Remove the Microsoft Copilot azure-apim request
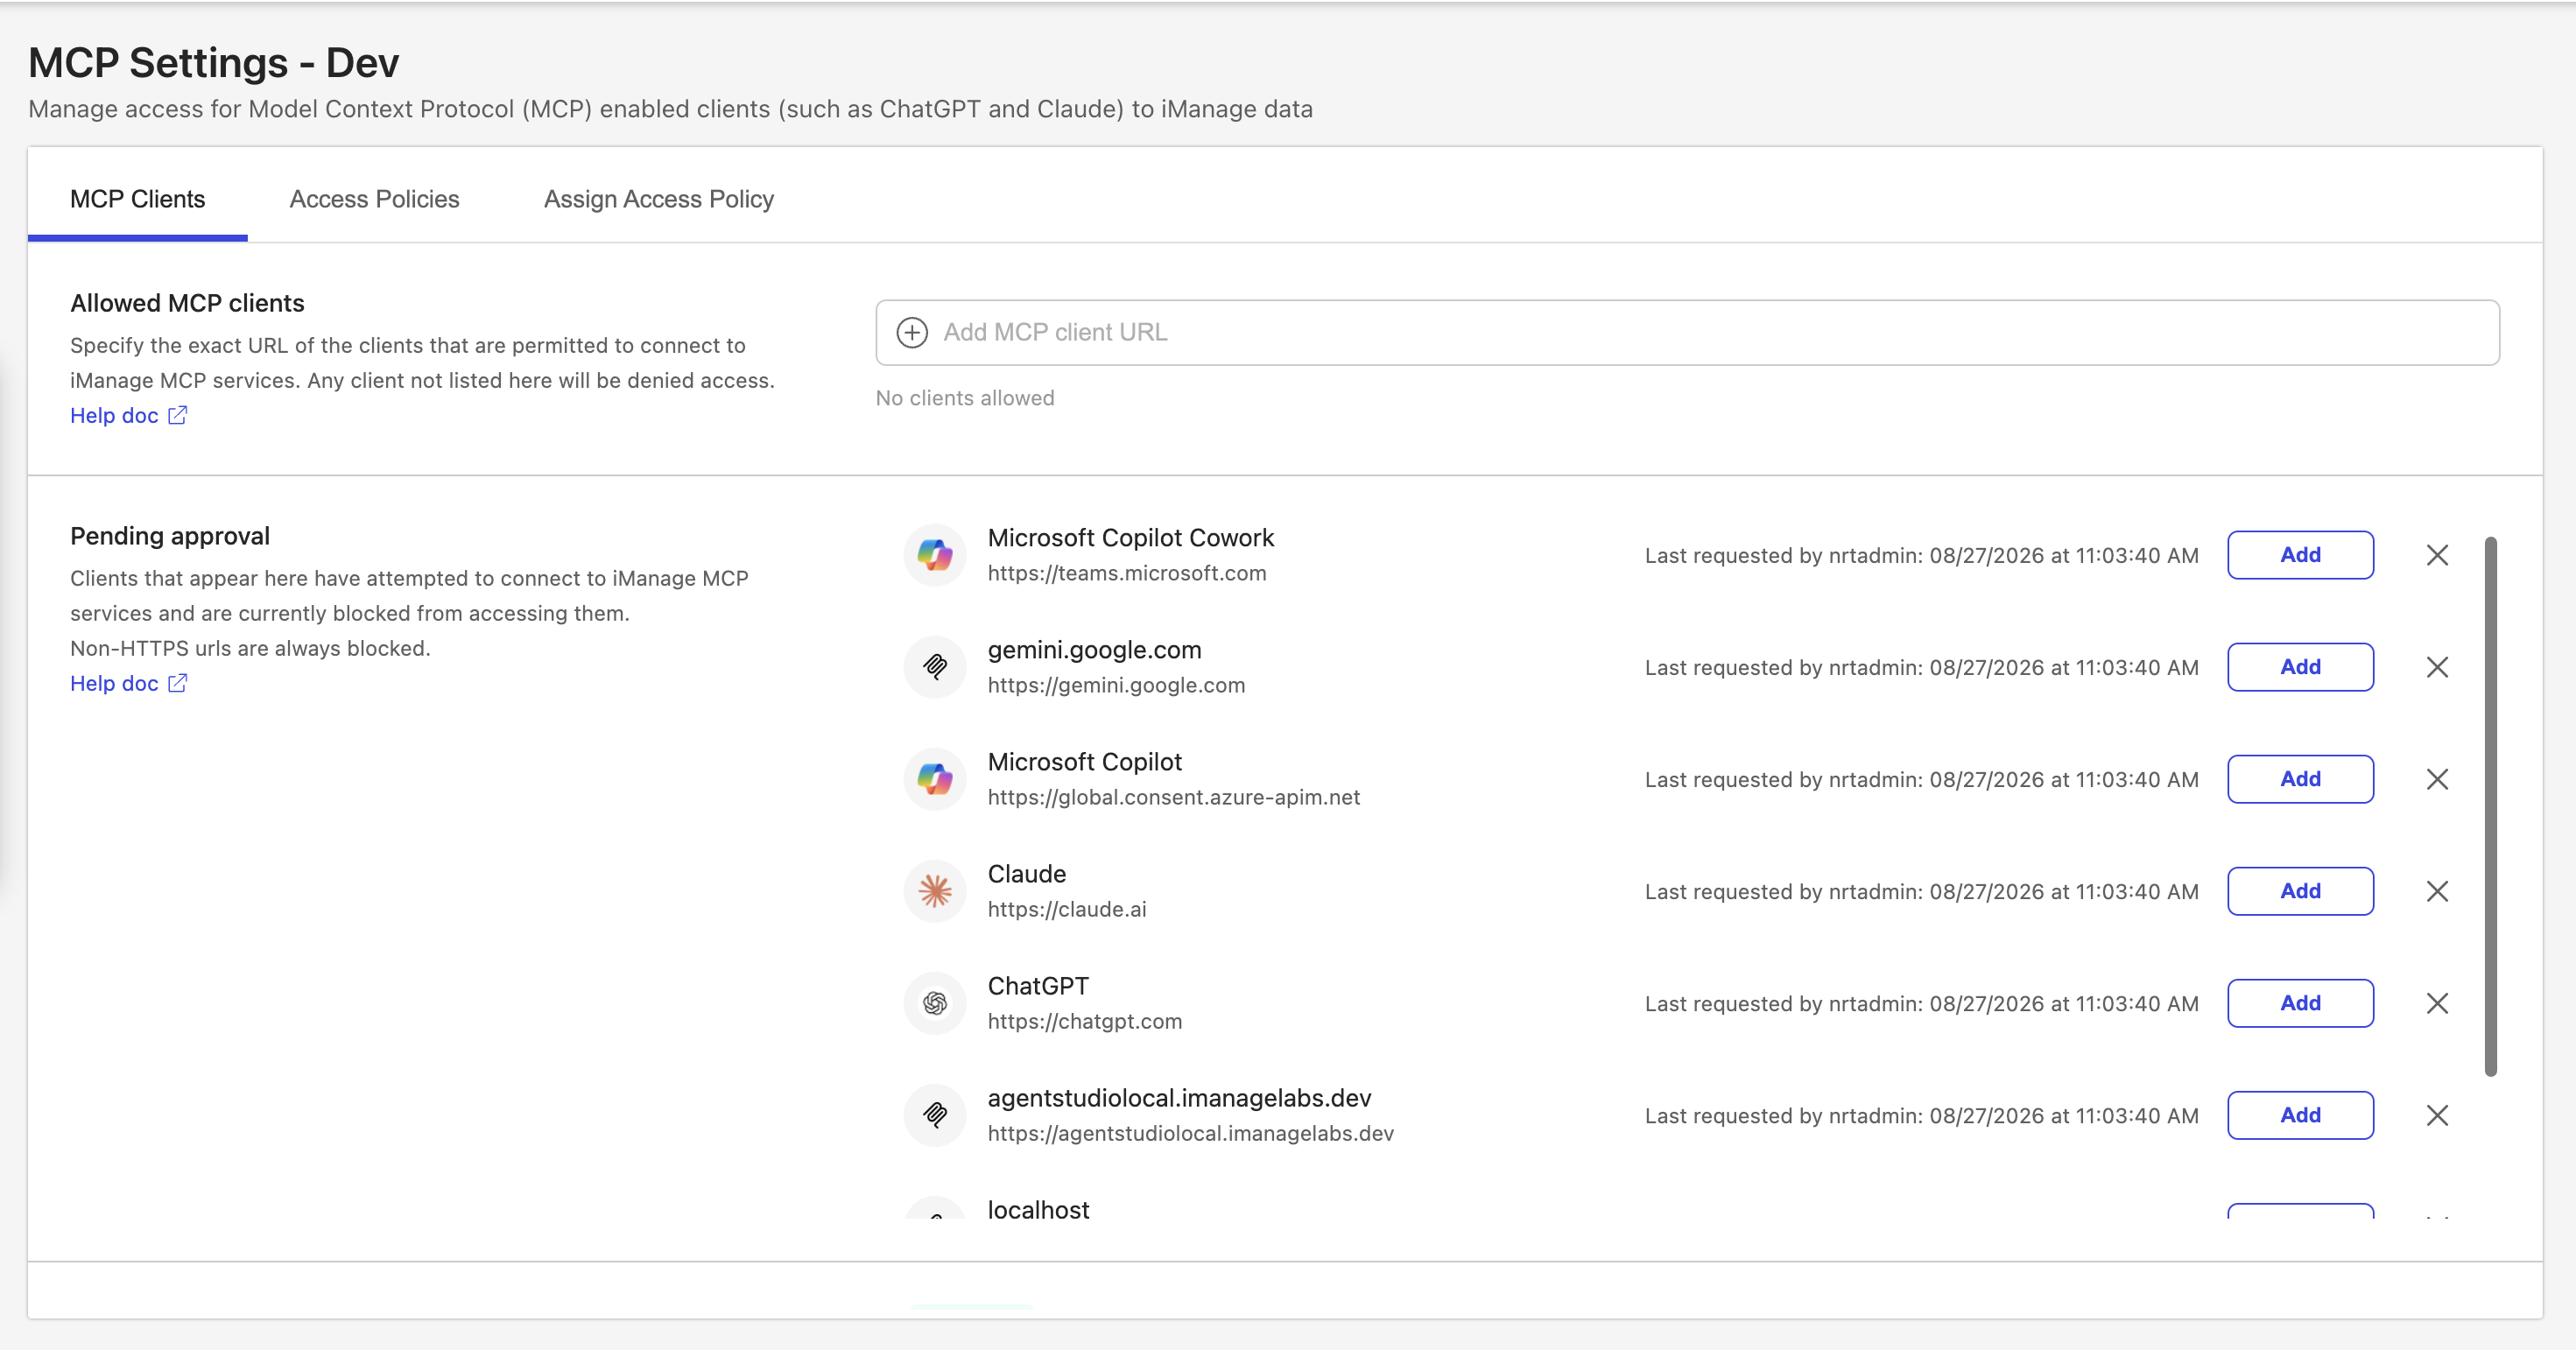The image size is (2576, 1350). 2437,779
